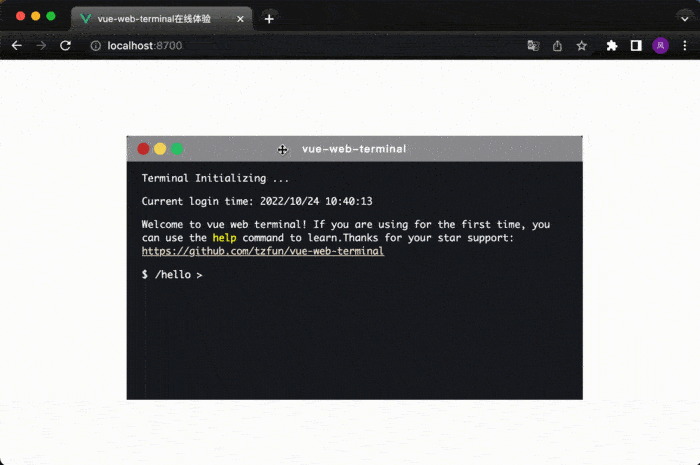The width and height of the screenshot is (700, 465).
Task: Open the Chrome three-dot menu
Action: (684, 46)
